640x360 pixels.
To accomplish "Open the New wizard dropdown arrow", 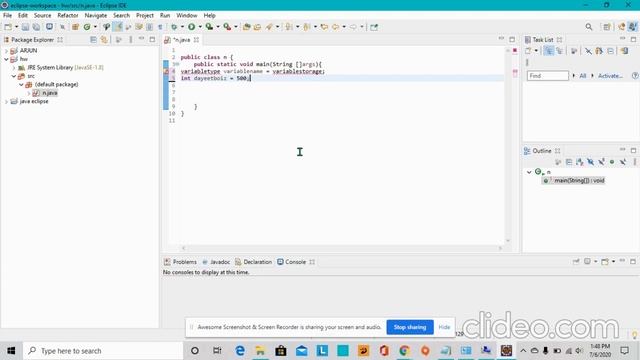I will point(16,27).
